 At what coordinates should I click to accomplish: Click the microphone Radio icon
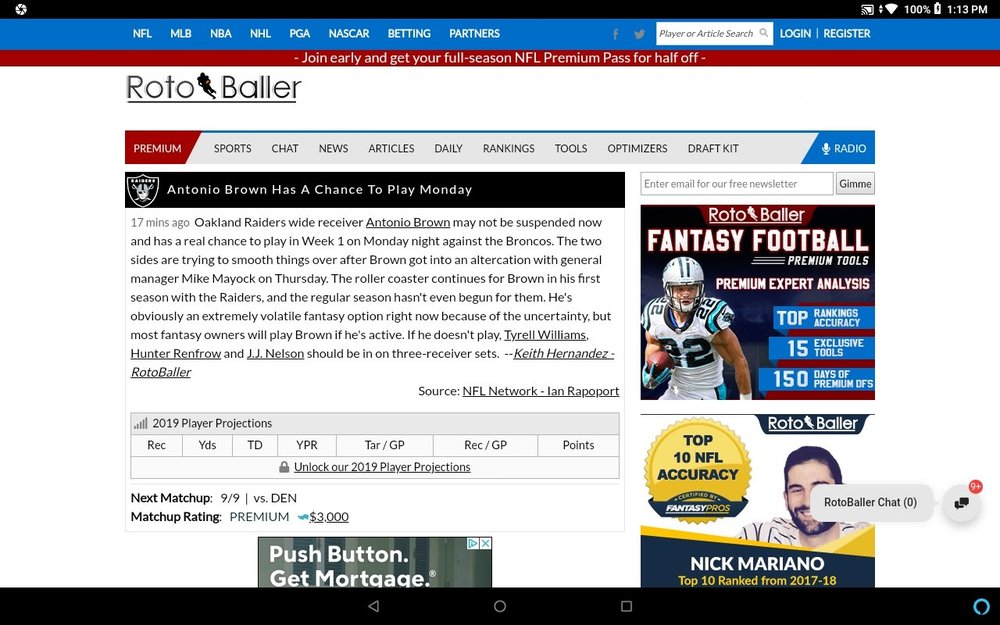point(826,149)
